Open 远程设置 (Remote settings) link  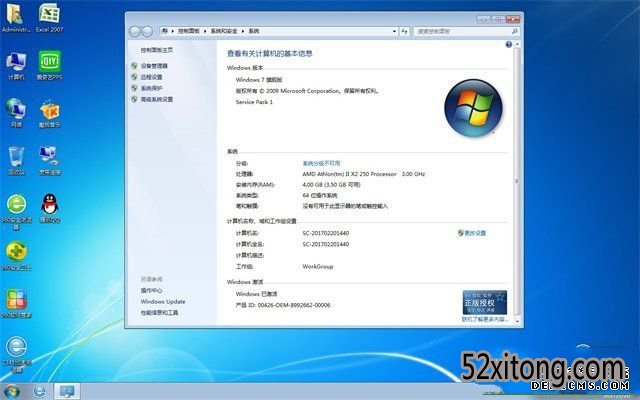[151, 77]
